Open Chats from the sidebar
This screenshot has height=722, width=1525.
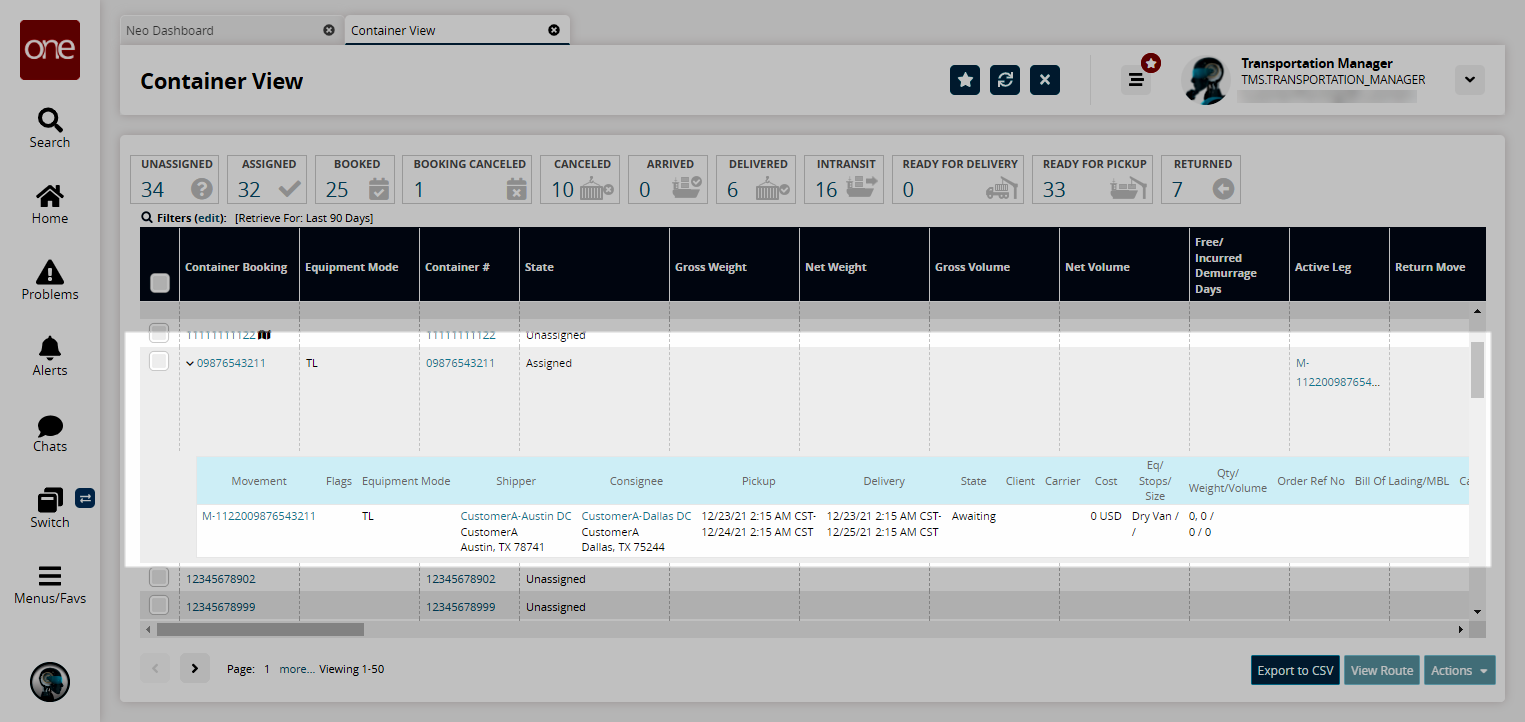49,427
